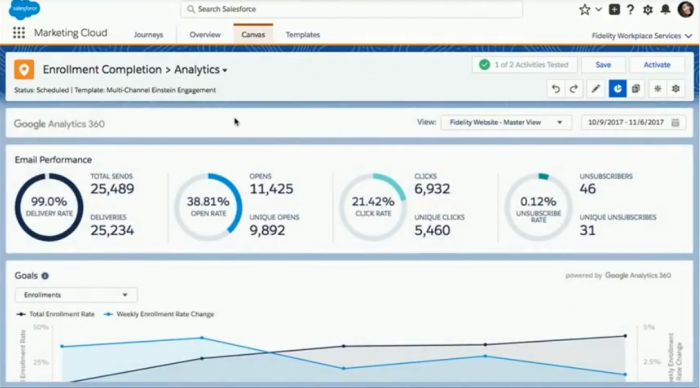
Task: Click the 1 of 2 Activities Tested status
Action: pos(525,65)
